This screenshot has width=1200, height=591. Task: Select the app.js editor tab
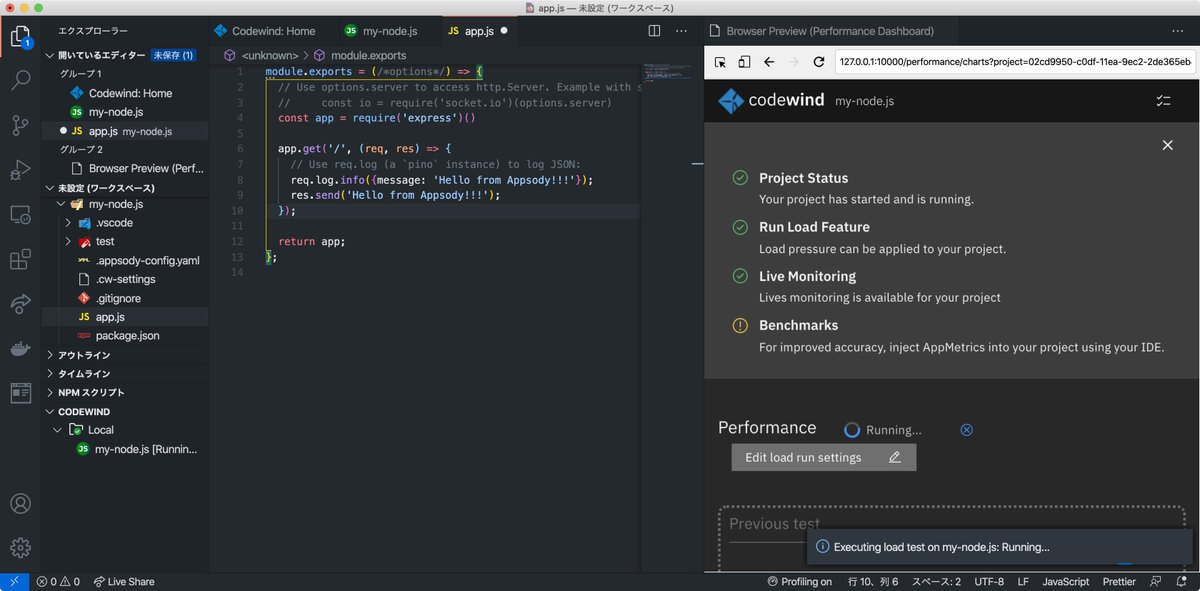pos(477,31)
